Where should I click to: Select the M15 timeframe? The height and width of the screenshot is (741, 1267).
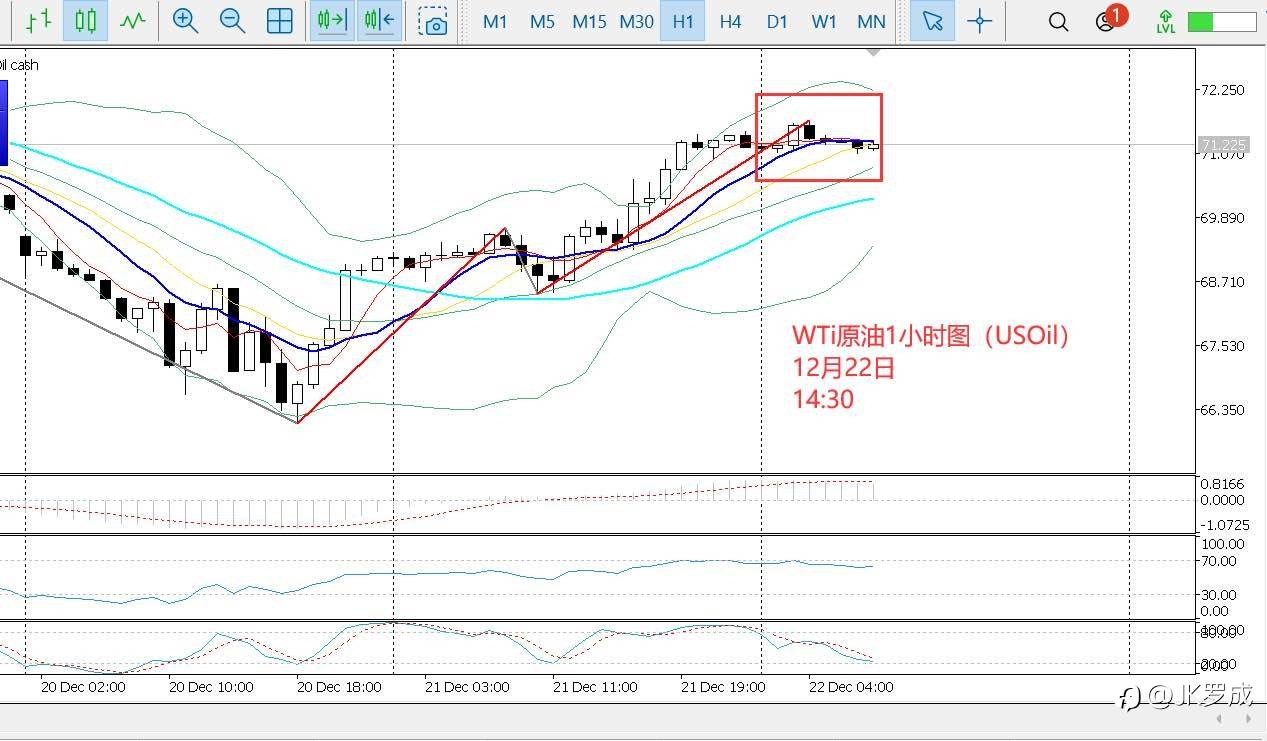click(589, 21)
